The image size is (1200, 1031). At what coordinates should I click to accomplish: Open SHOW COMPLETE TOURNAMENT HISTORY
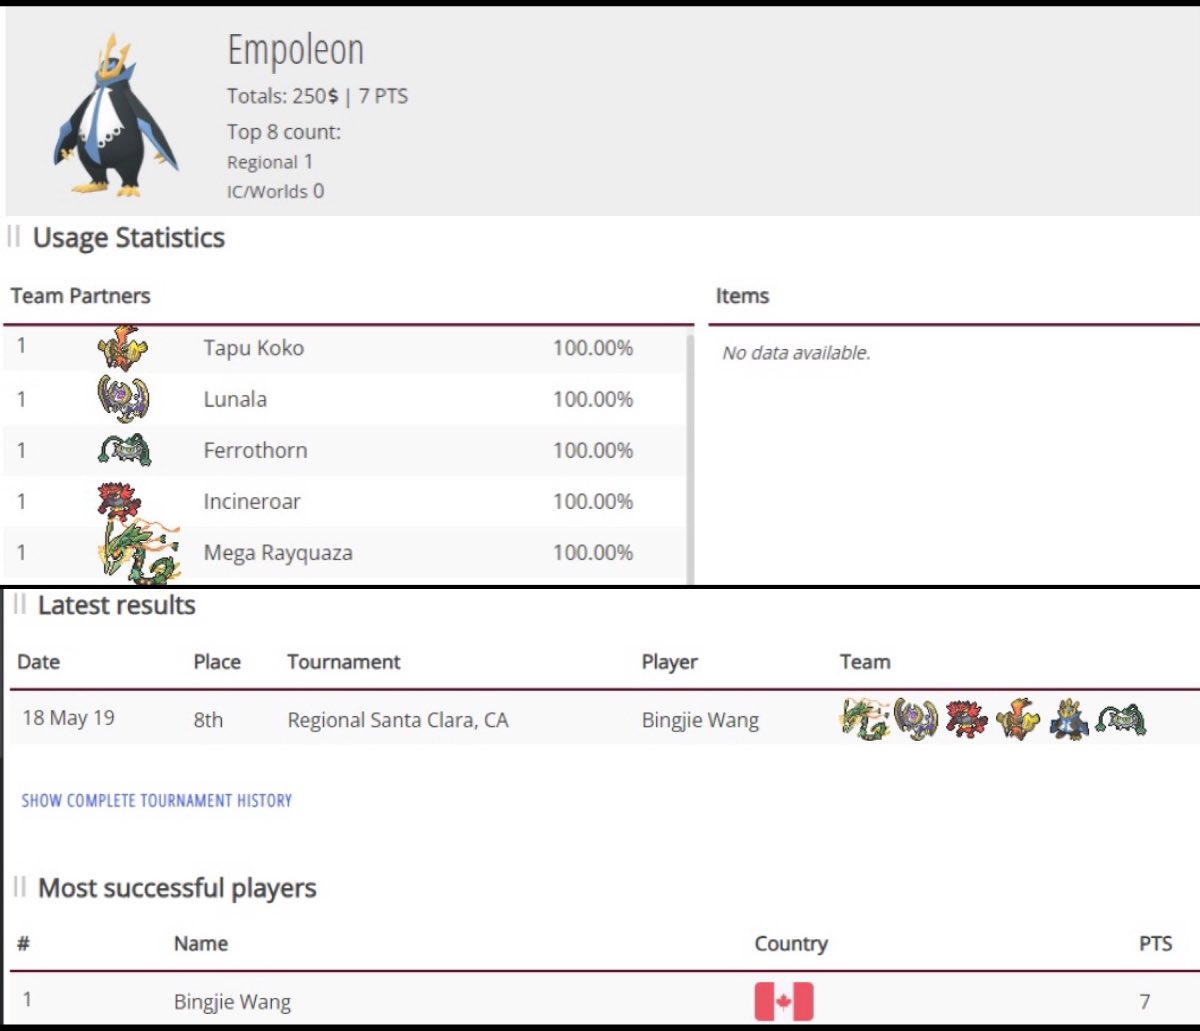157,800
